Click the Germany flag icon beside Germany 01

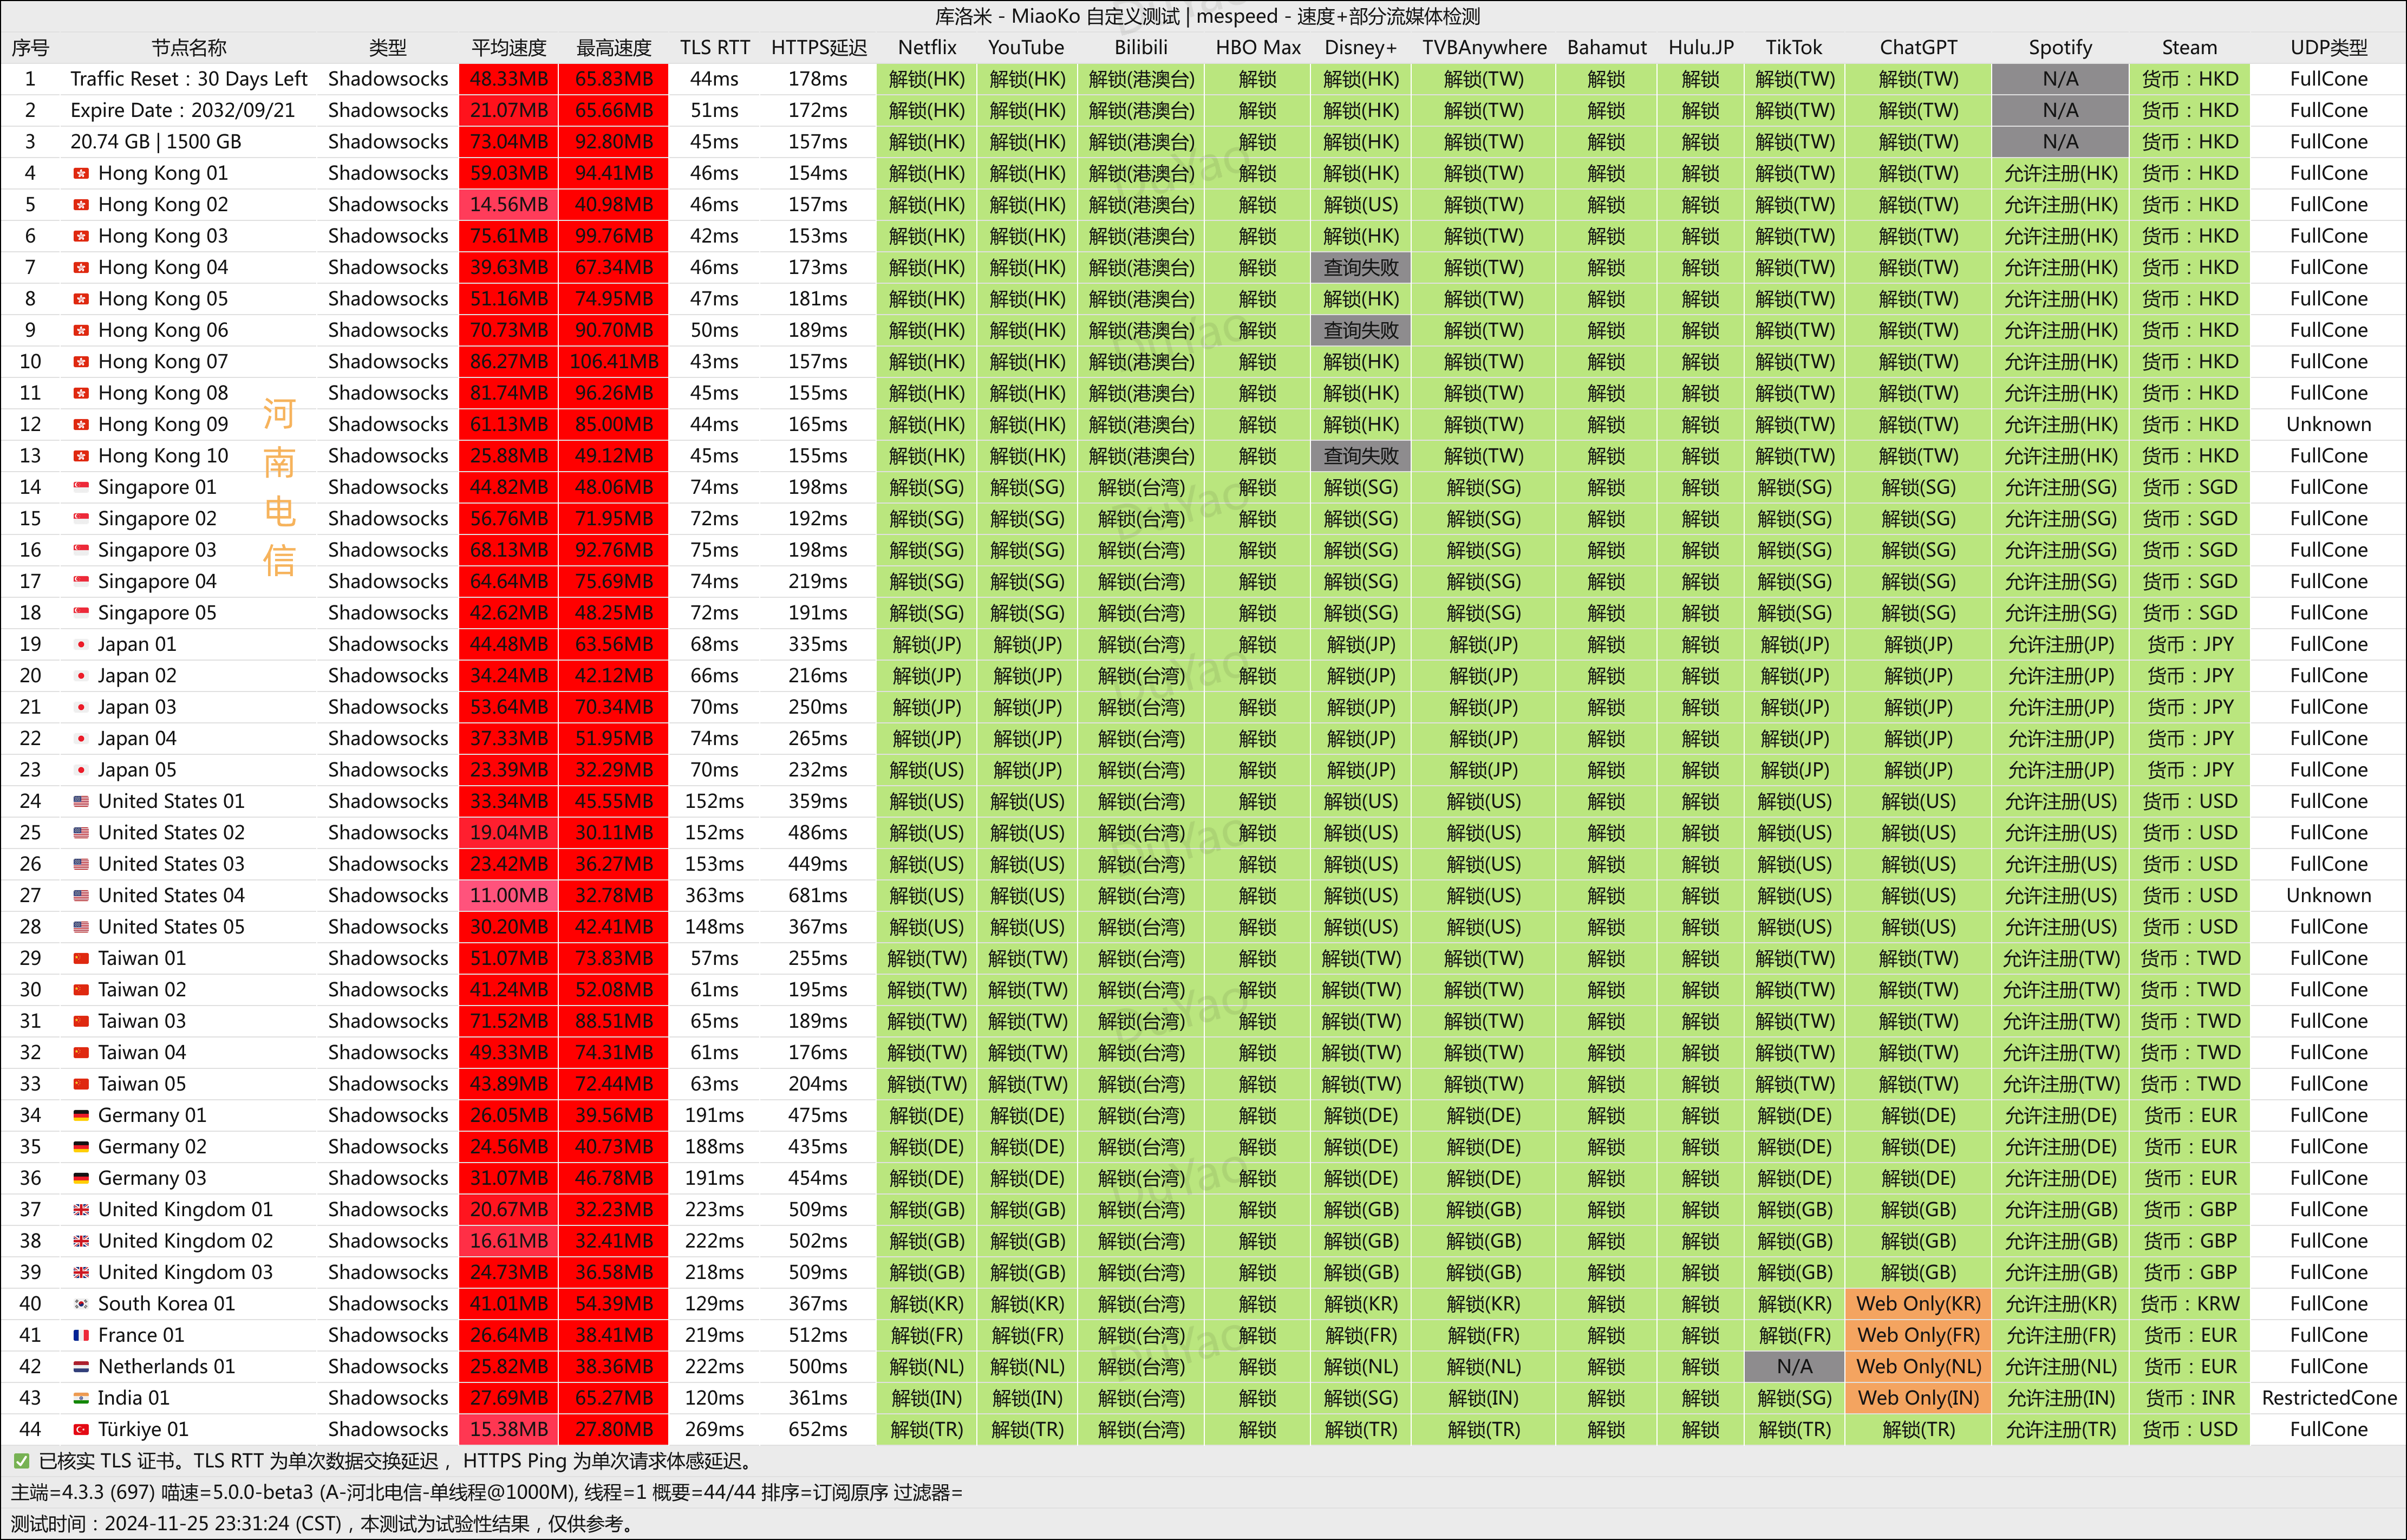[81, 1116]
